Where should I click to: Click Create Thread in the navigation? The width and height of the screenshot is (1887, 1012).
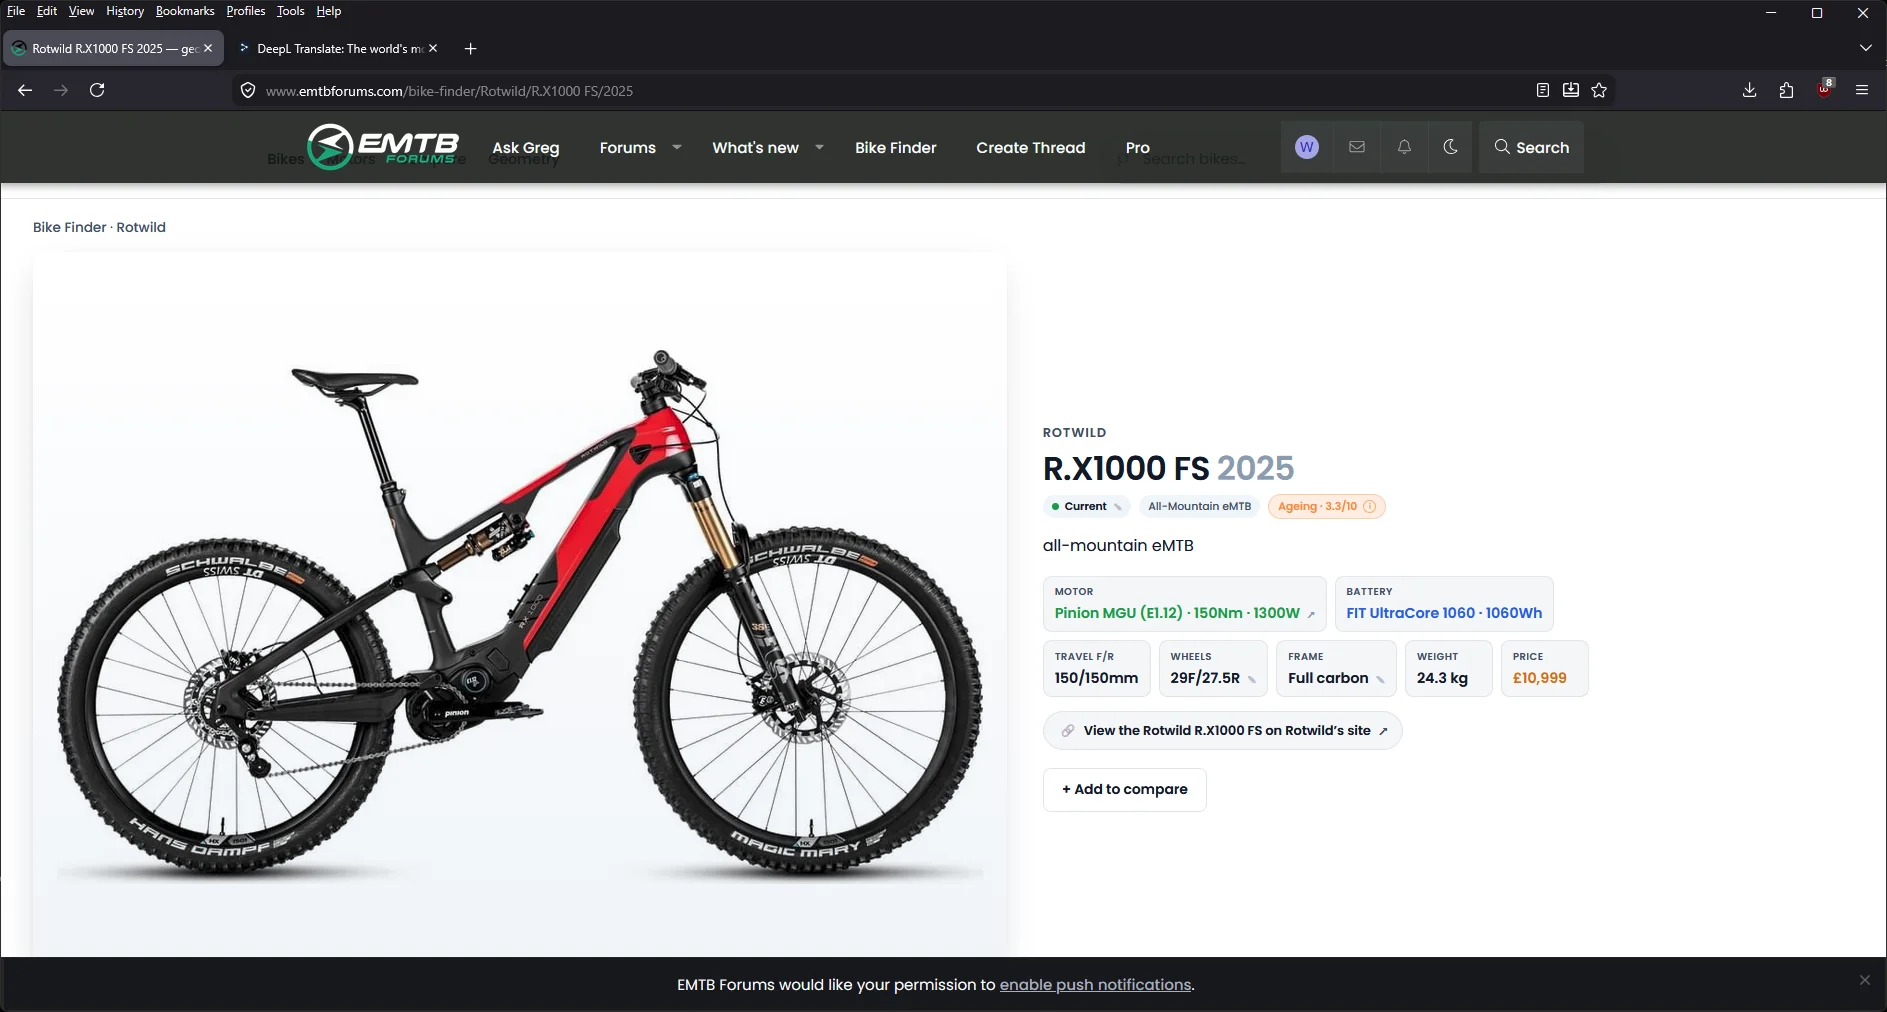[1030, 147]
